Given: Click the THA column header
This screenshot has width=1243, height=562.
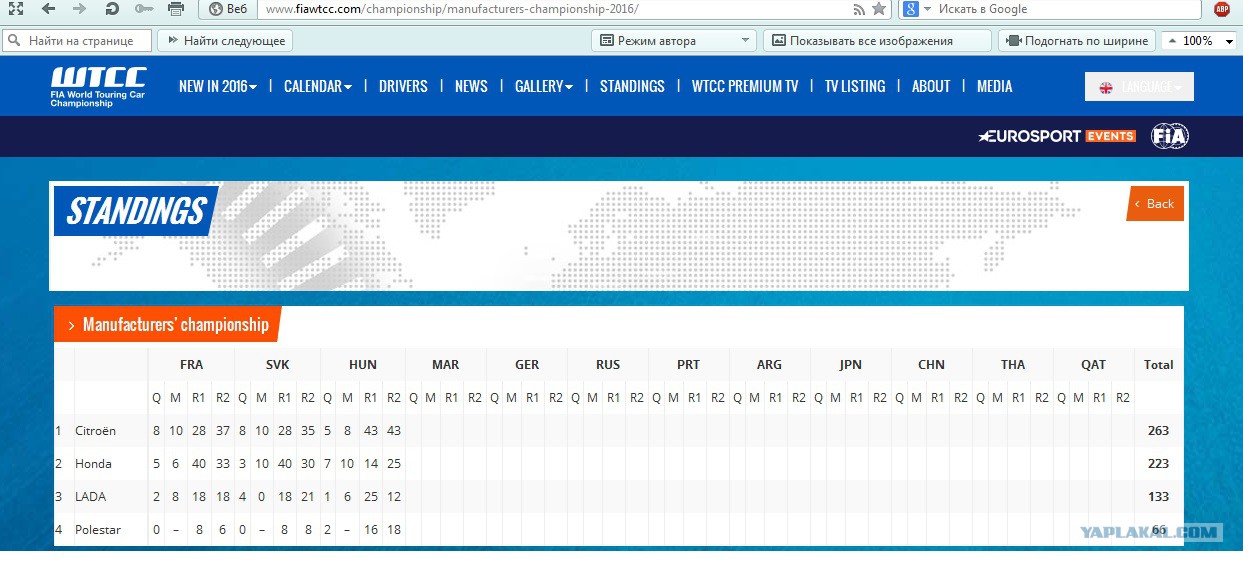Looking at the screenshot, I should 1013,364.
